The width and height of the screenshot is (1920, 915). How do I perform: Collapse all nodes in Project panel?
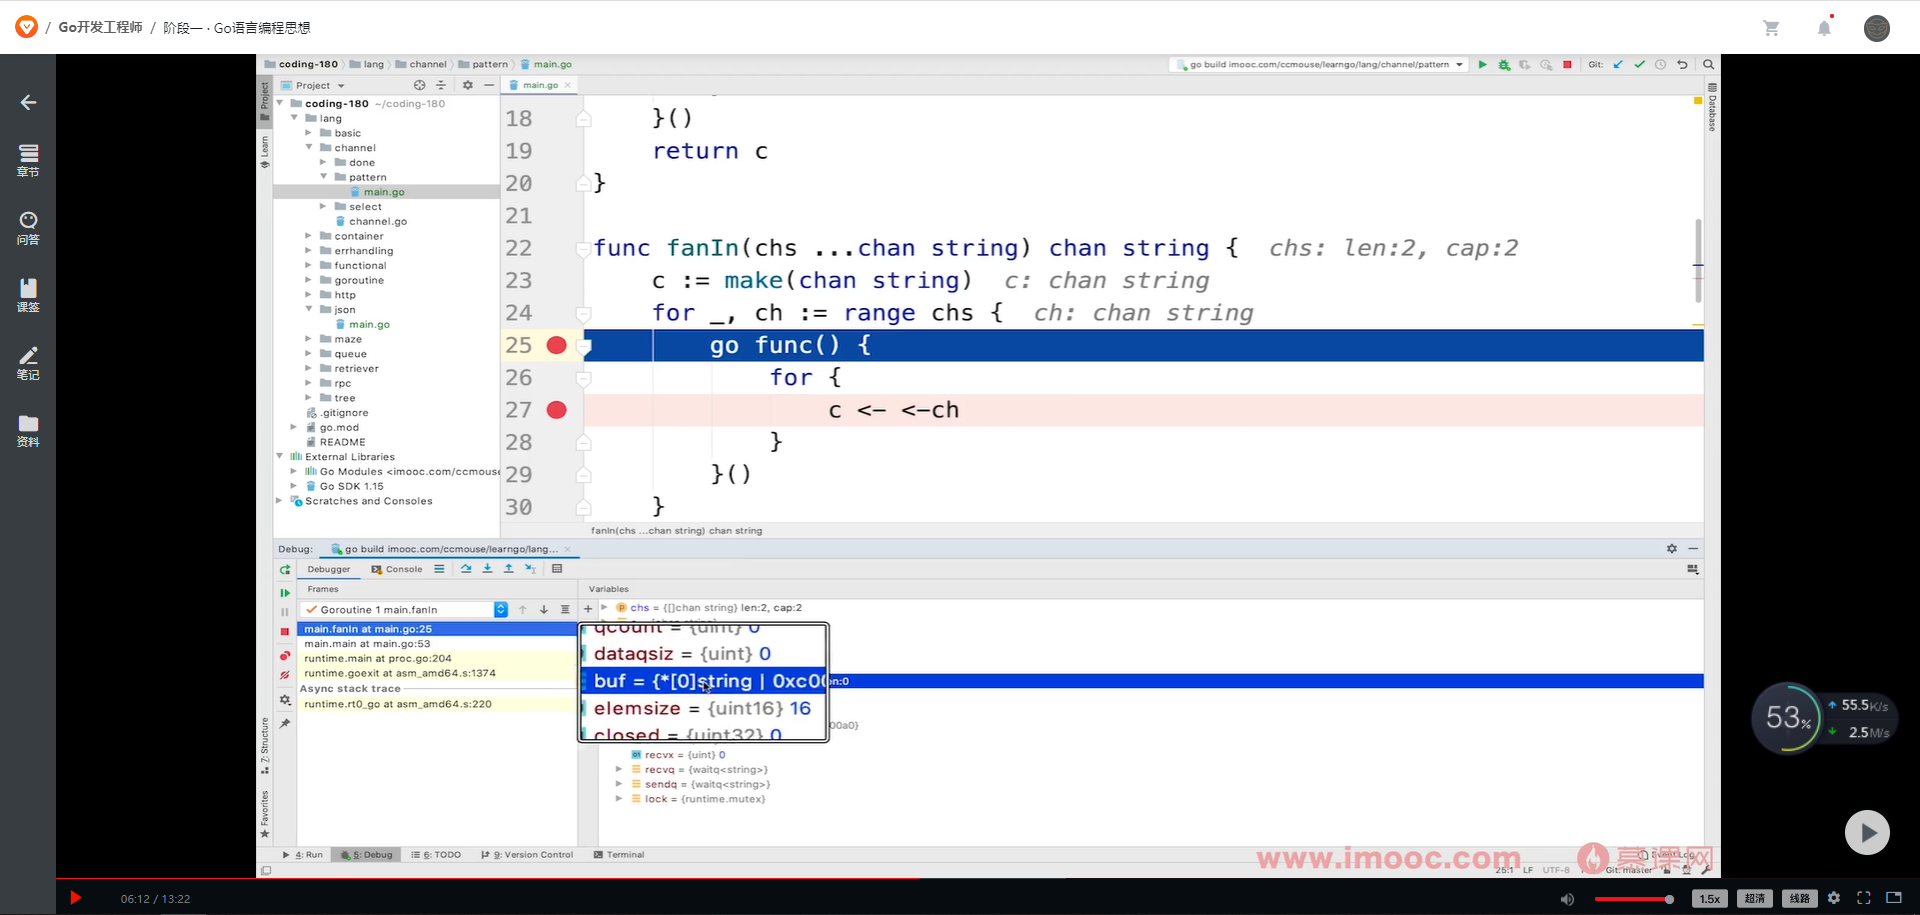point(441,85)
